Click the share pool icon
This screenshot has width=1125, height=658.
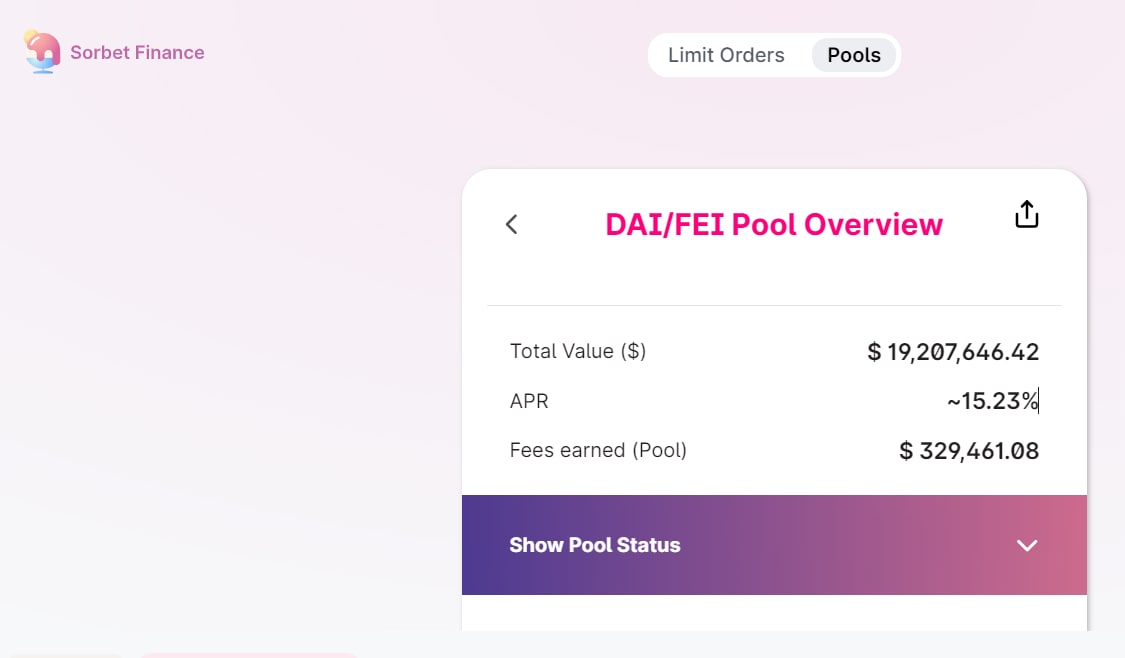[x=1027, y=215]
